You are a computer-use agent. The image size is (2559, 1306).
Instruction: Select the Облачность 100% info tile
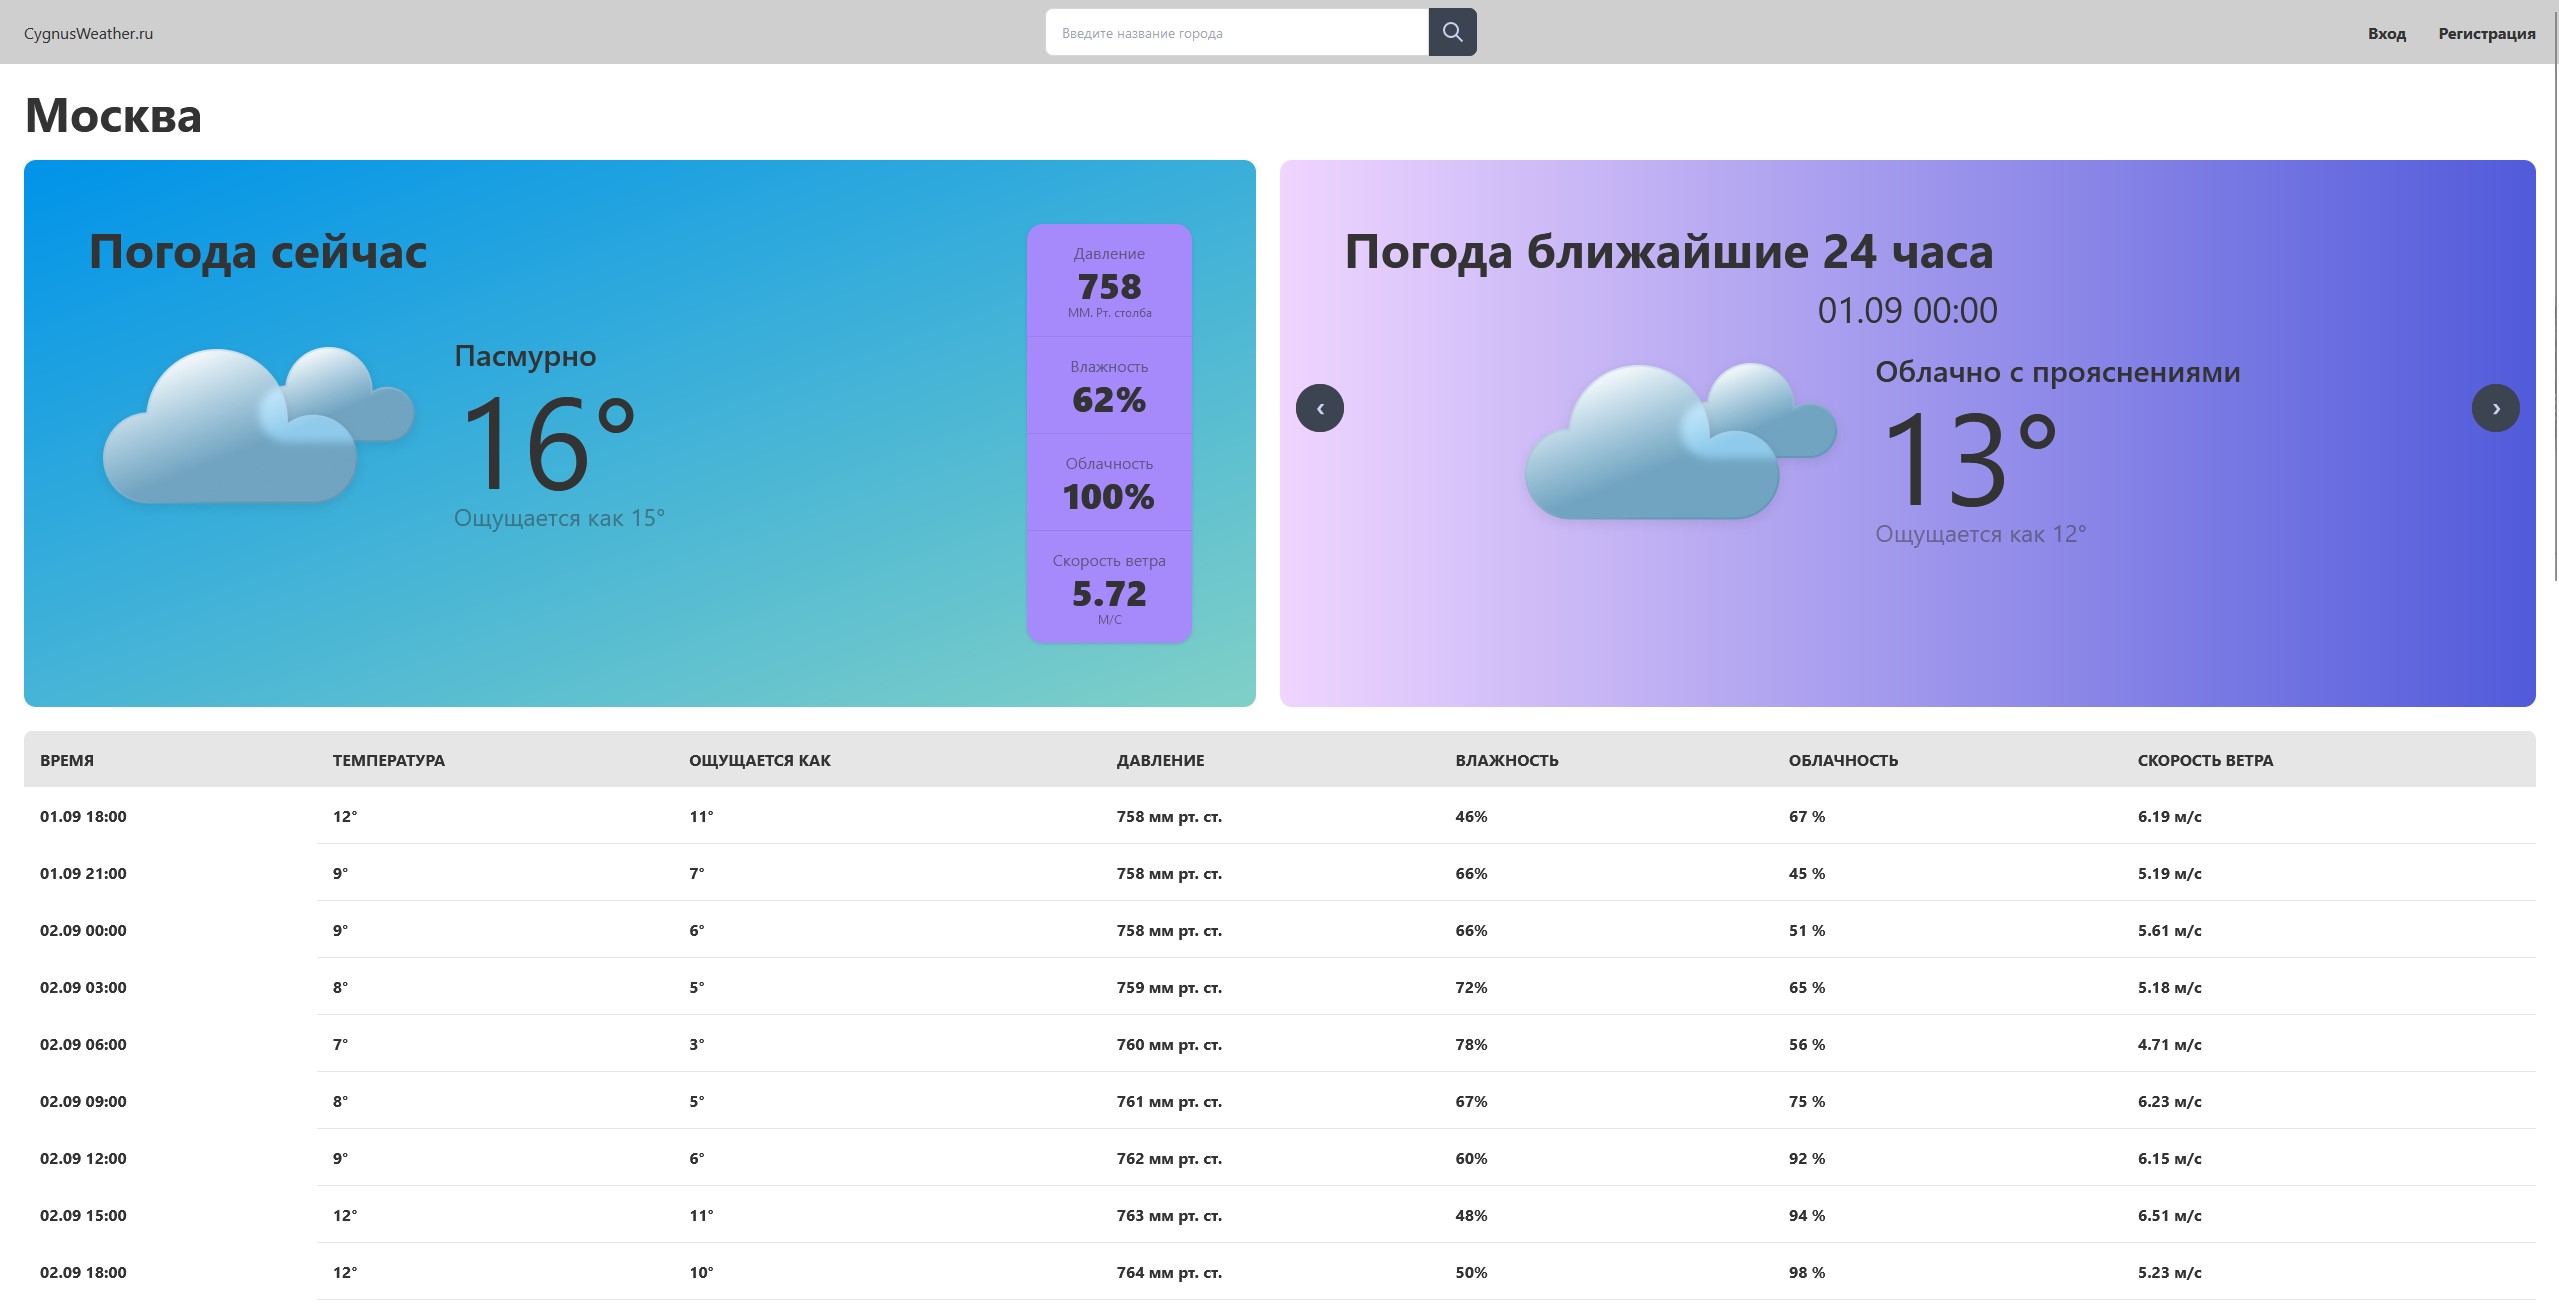point(1109,482)
